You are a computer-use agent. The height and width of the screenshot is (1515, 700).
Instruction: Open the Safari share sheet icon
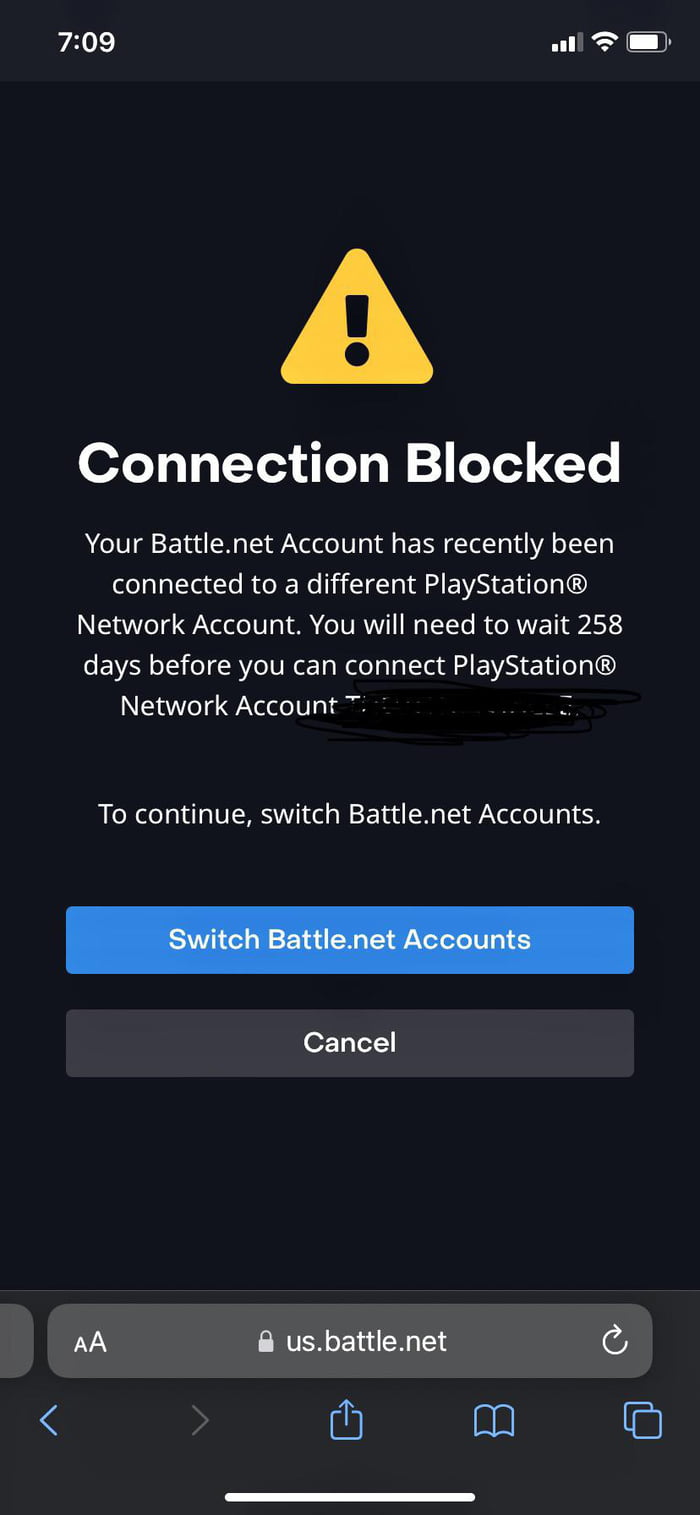tap(345, 1420)
